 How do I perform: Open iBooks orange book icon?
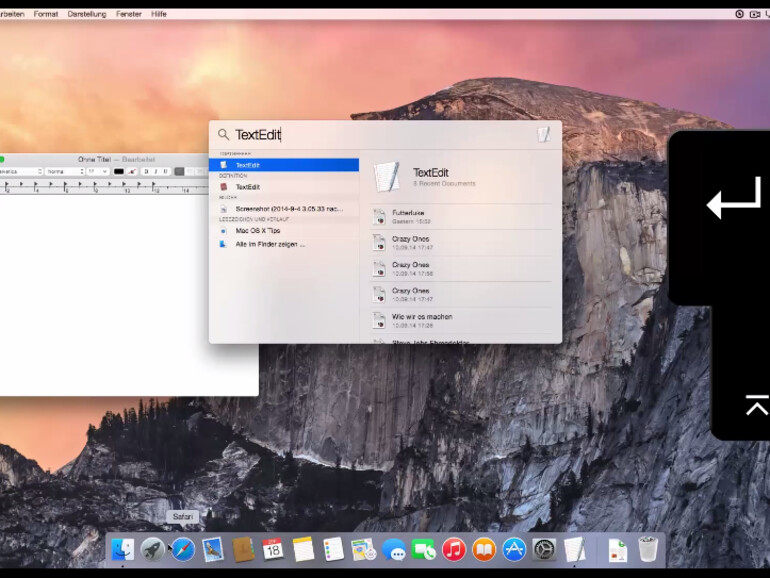[x=484, y=549]
